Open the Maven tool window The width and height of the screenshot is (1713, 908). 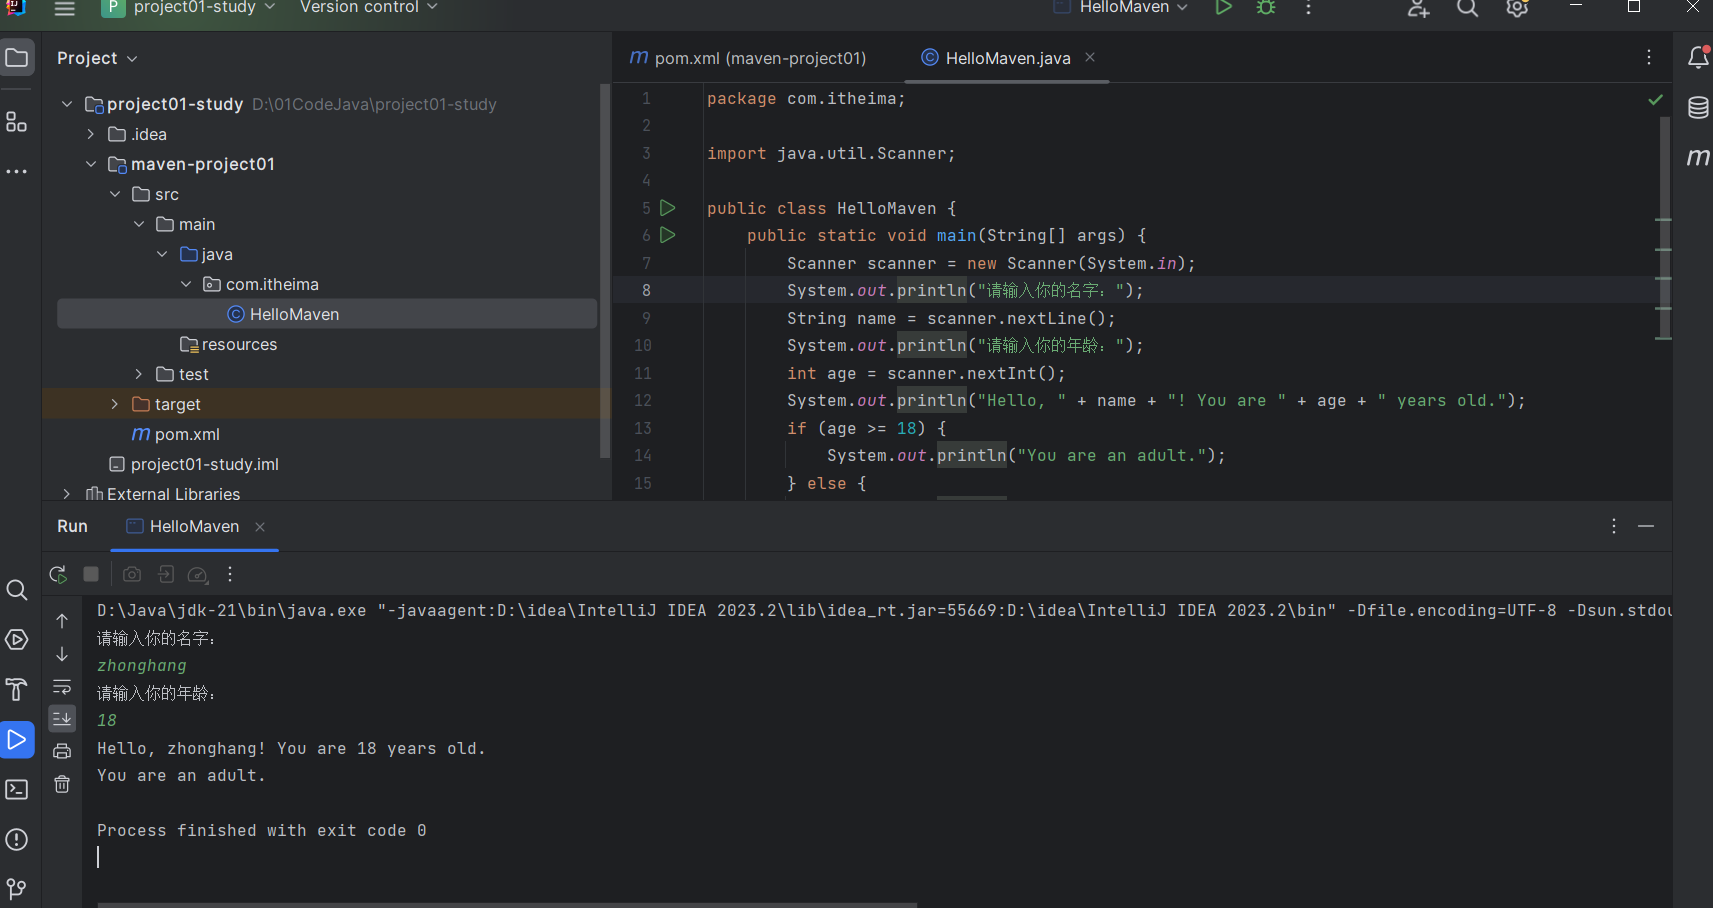coord(1698,157)
